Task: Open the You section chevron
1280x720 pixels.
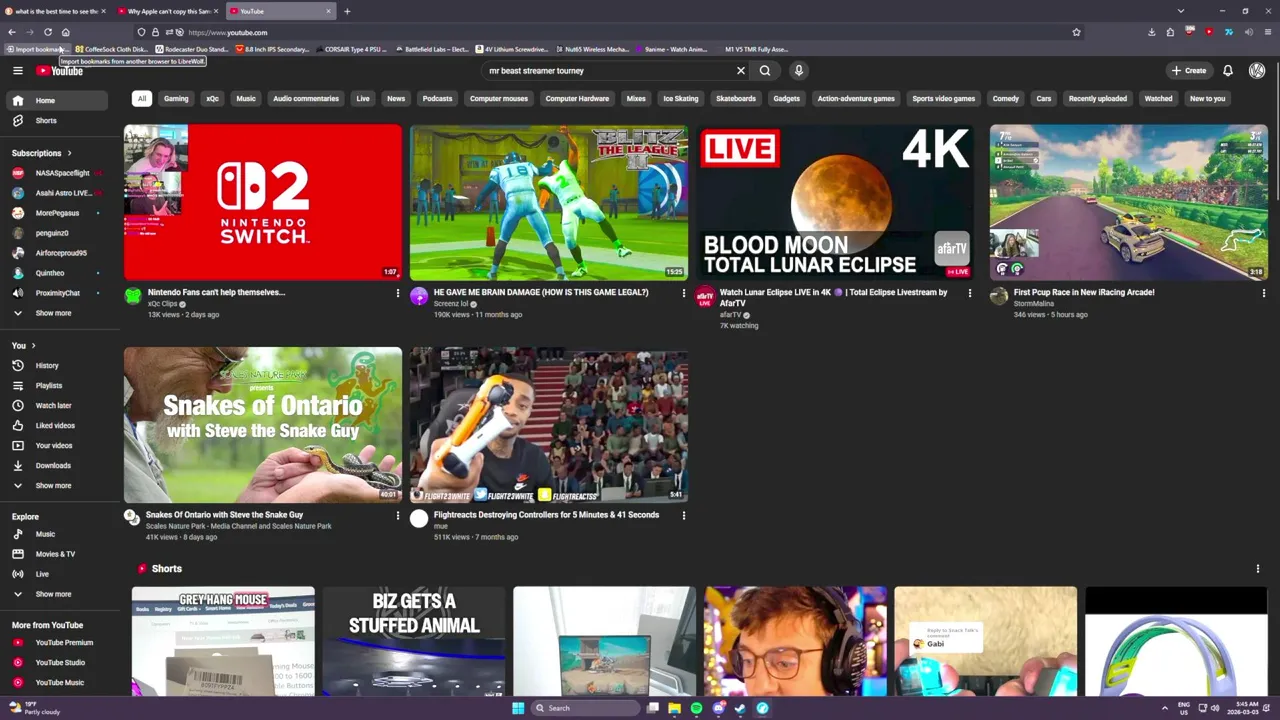Action: [33, 346]
